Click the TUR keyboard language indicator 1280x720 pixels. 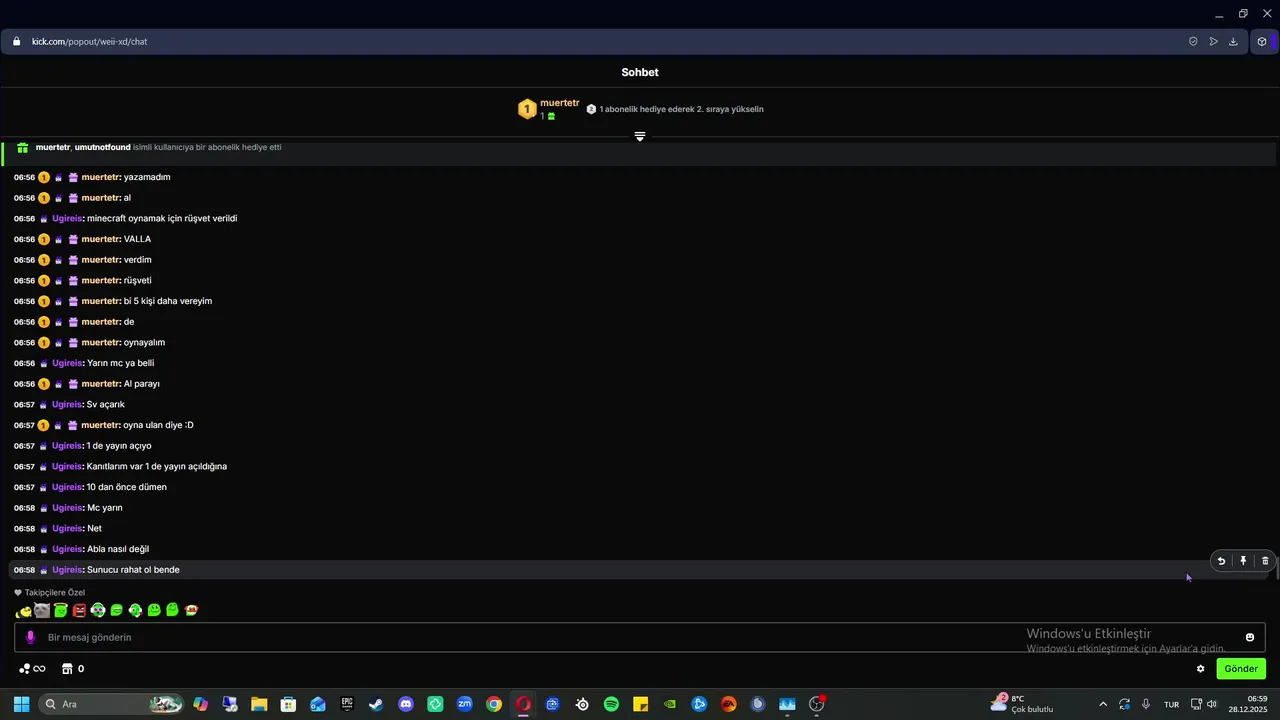[x=1171, y=704]
